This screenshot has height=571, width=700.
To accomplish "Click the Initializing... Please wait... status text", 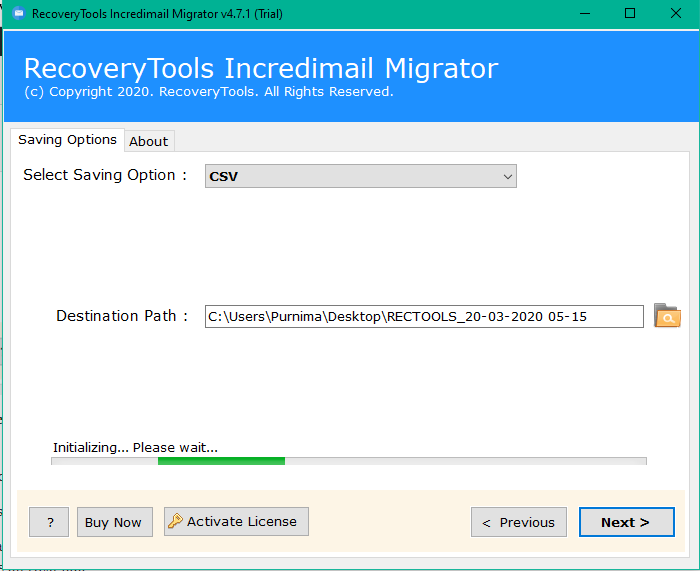I will (135, 447).
